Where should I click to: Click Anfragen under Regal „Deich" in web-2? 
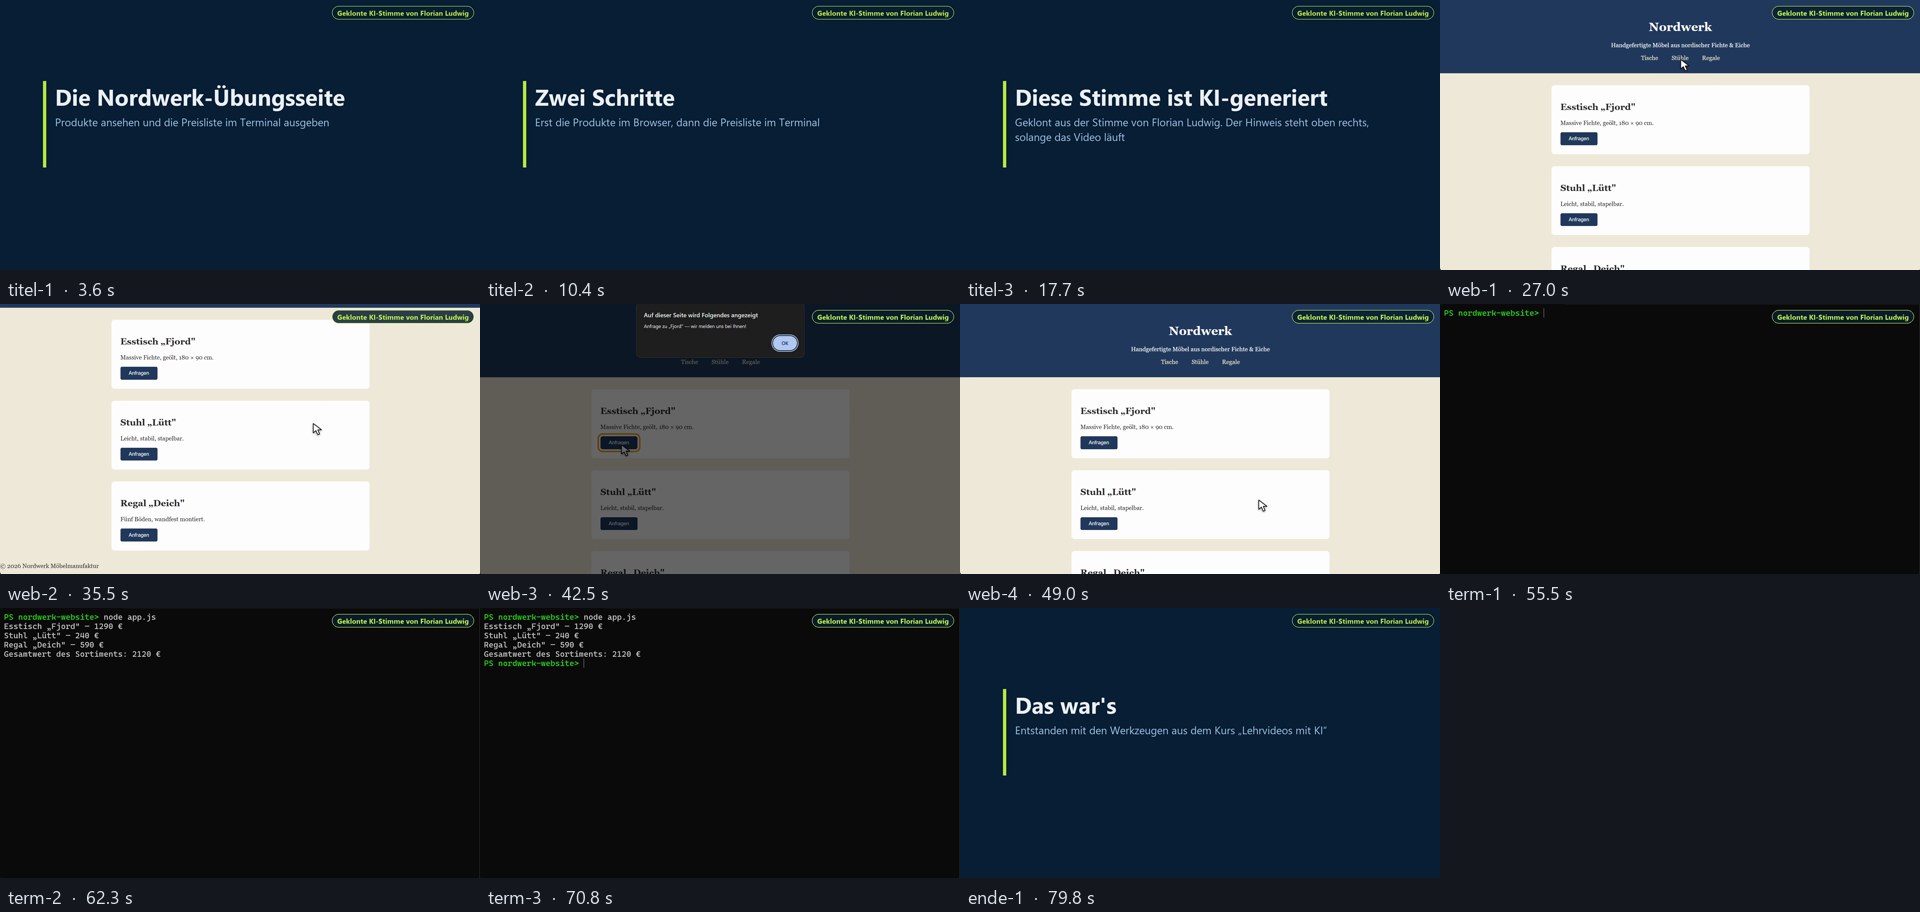[138, 535]
